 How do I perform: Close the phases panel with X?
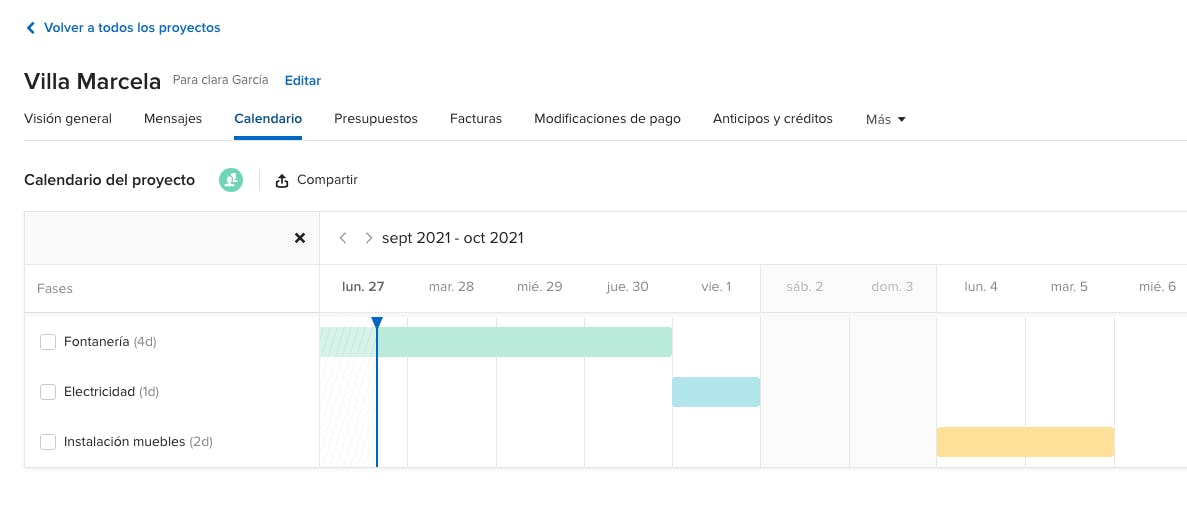(x=300, y=238)
